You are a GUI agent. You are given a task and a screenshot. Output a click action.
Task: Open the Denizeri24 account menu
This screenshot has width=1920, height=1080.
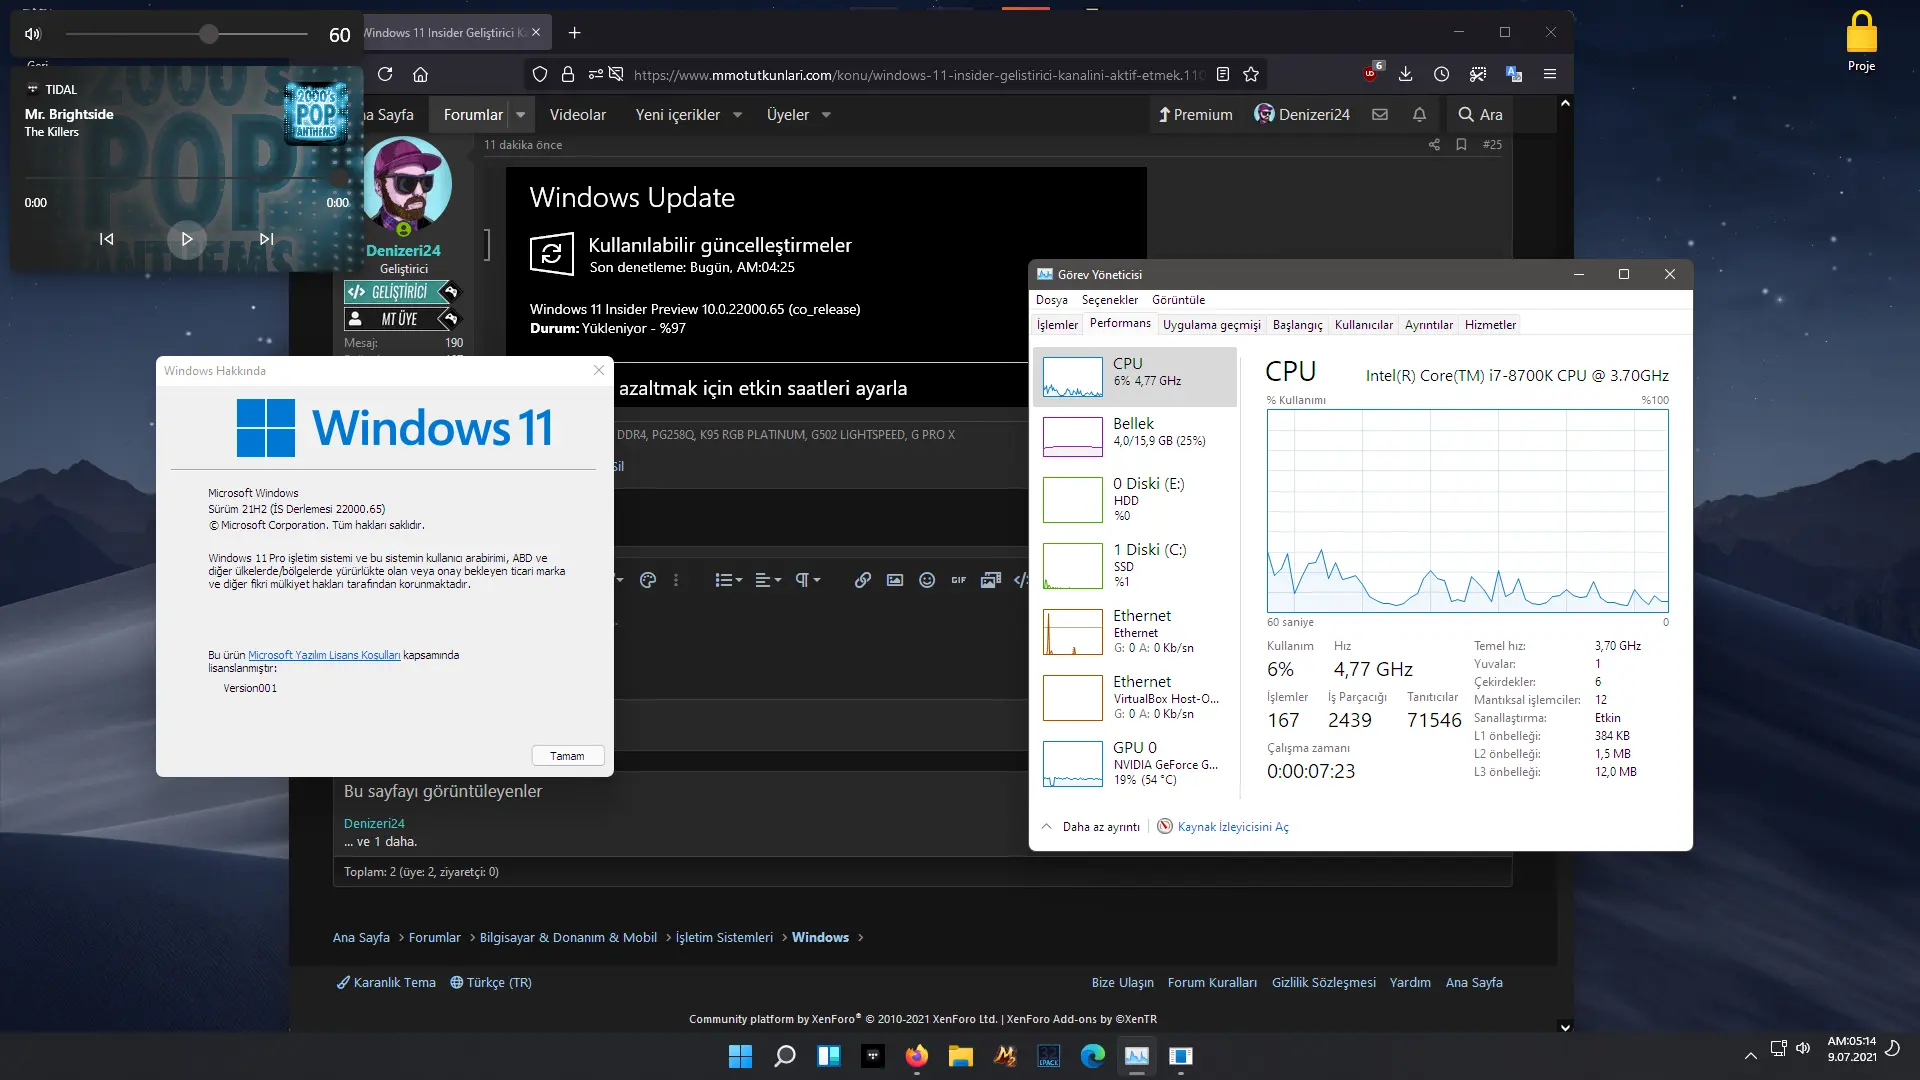pyautogui.click(x=1302, y=115)
